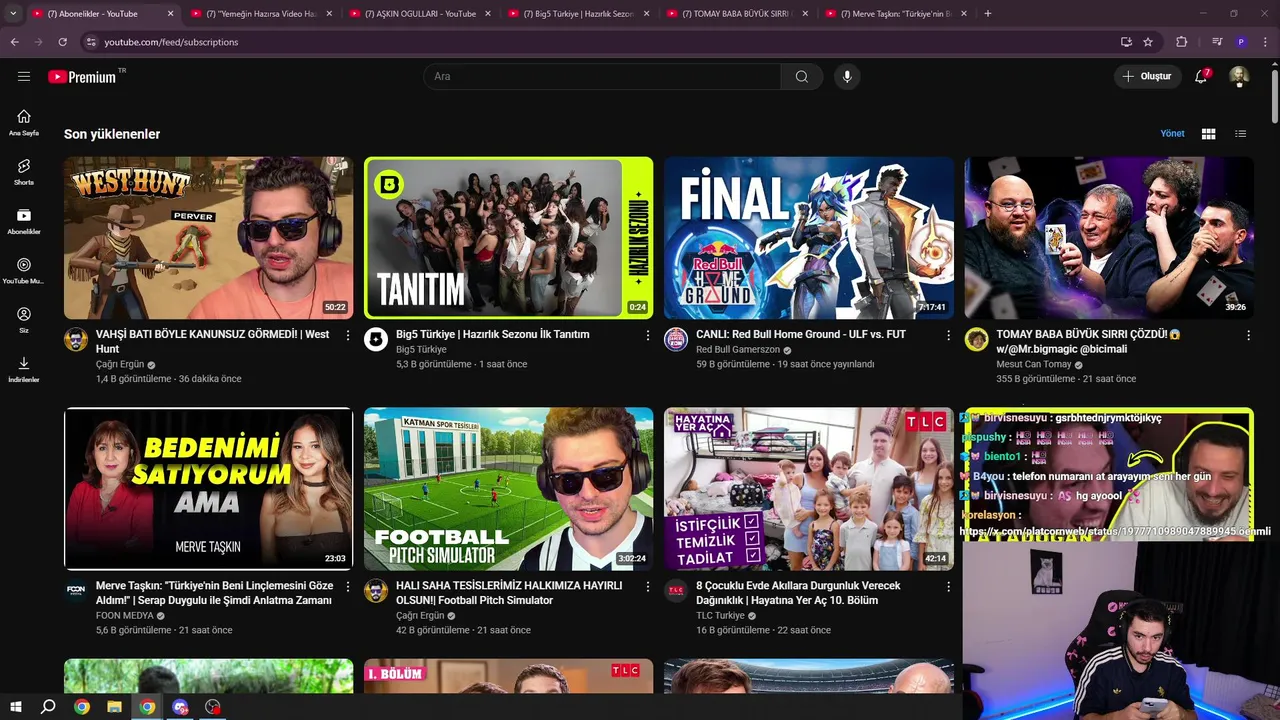Close the AŞKIN OGULLARI tab
Viewport: 1280px width, 720px height.
488,14
